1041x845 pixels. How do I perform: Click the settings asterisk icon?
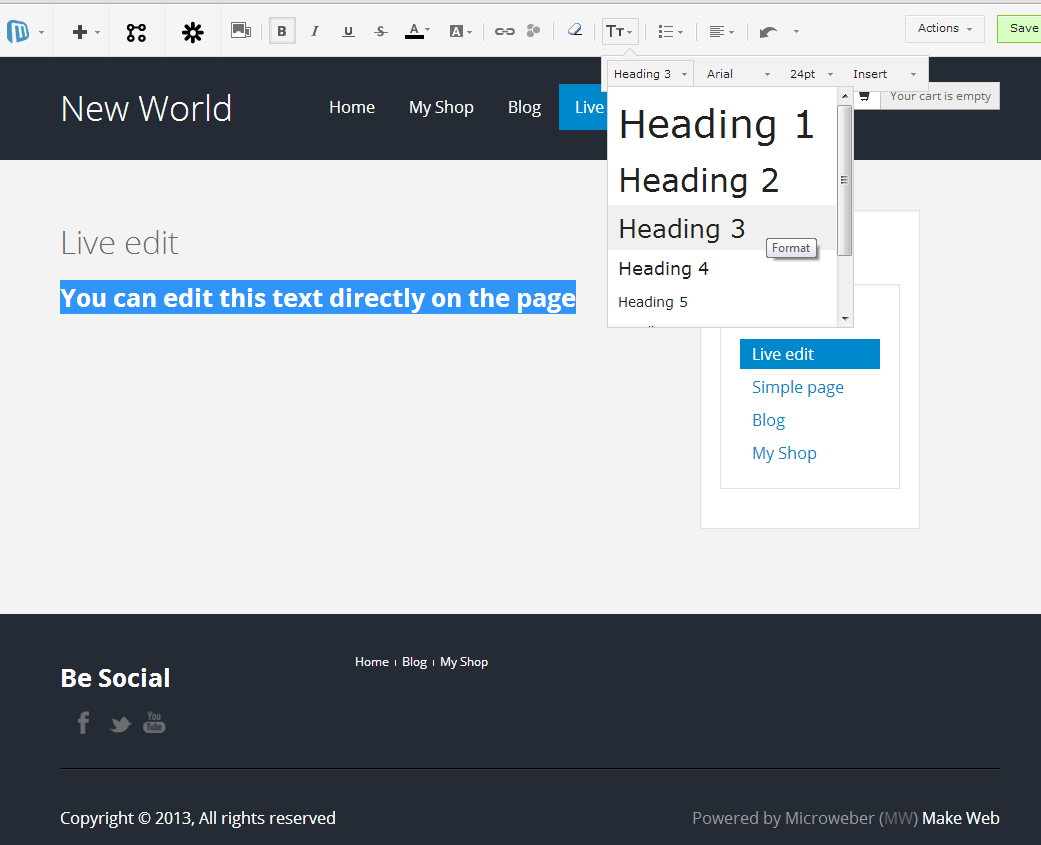point(192,30)
